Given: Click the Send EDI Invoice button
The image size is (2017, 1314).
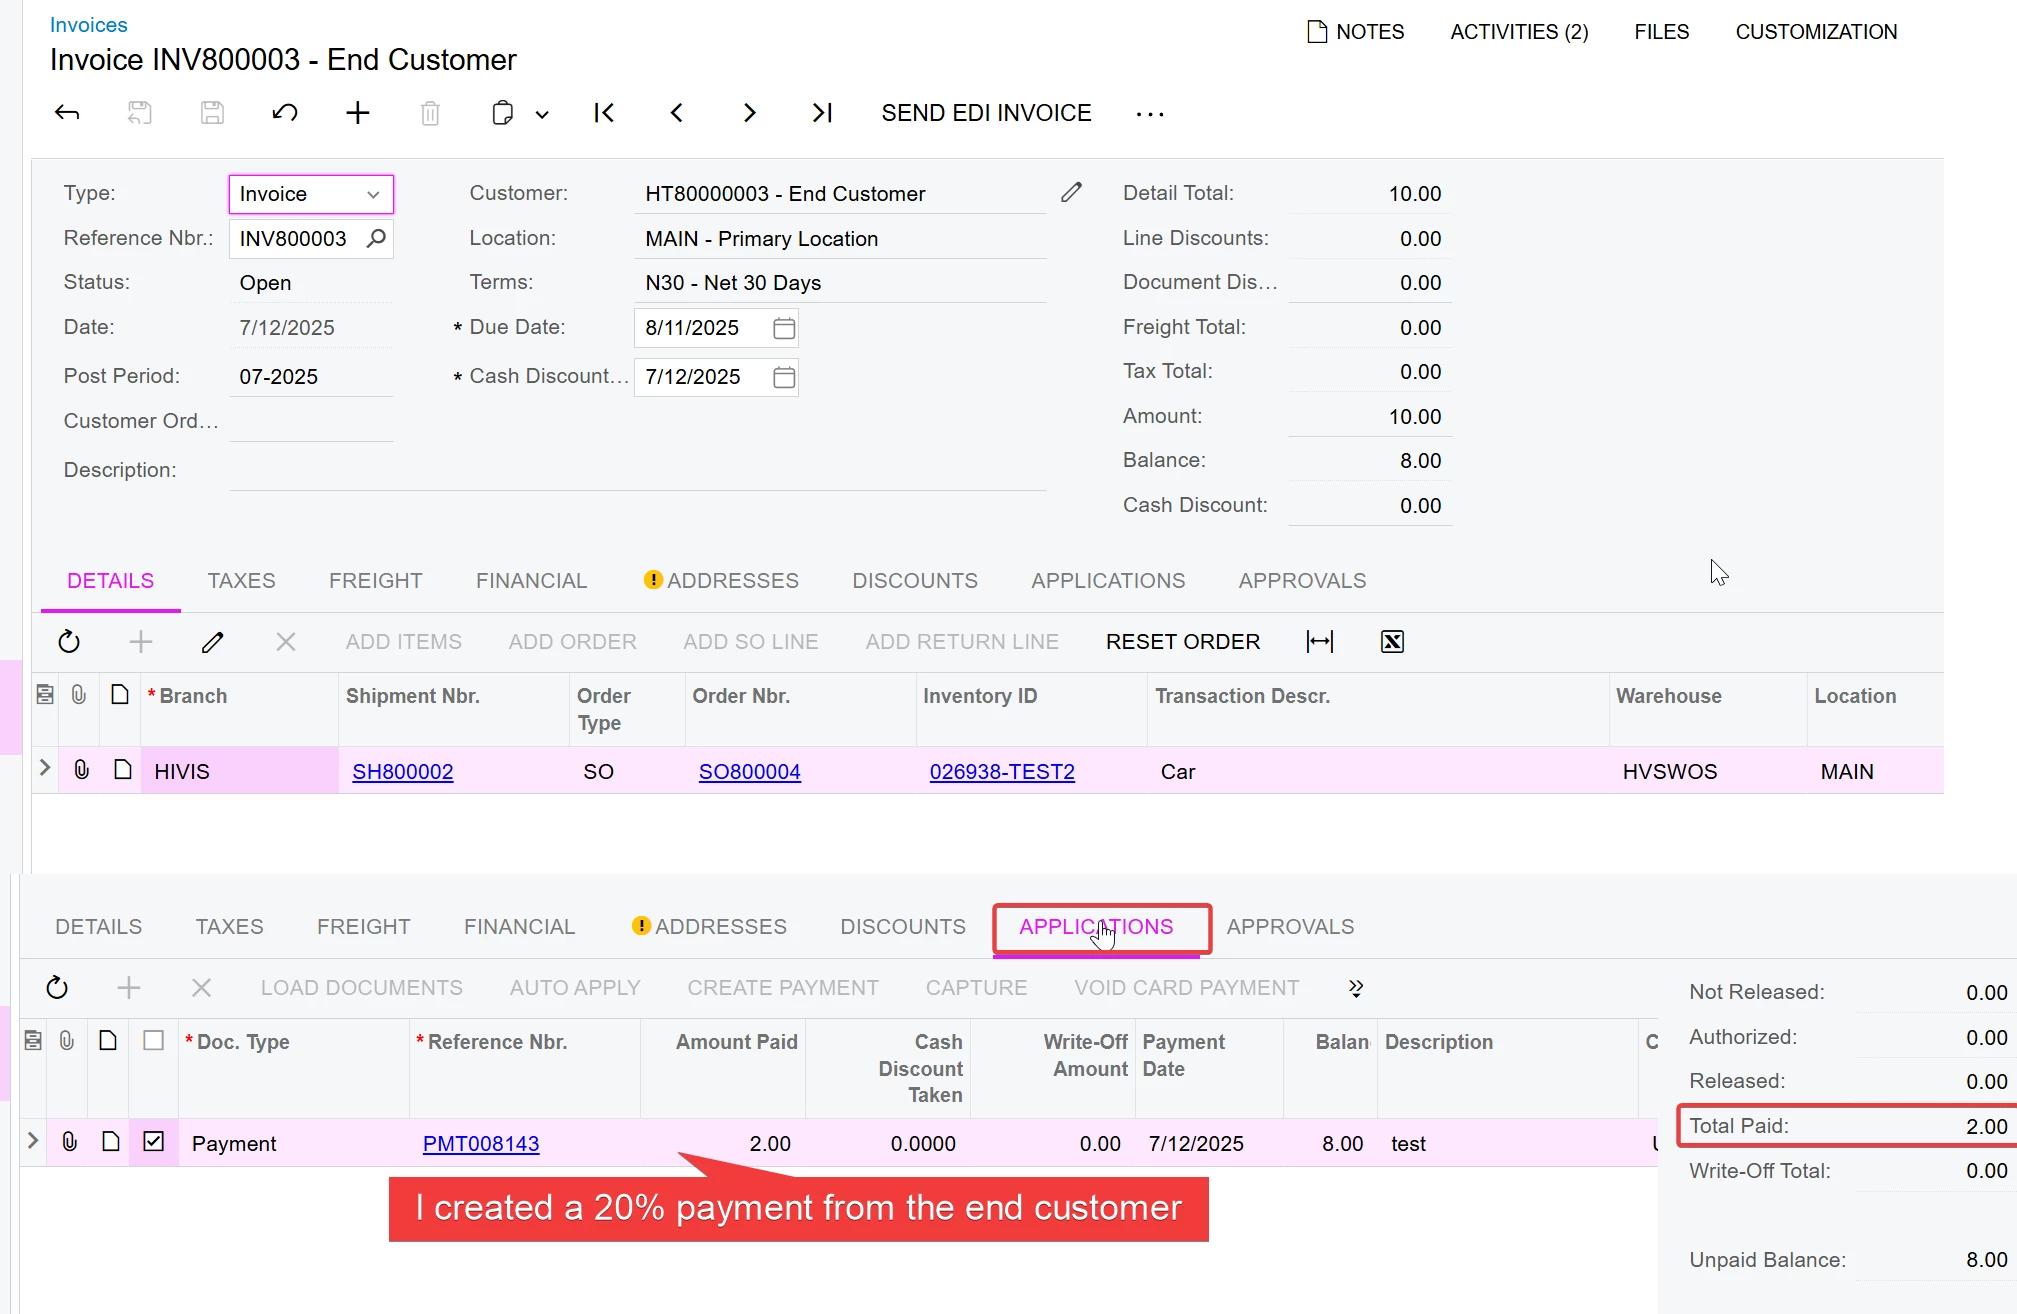Looking at the screenshot, I should pos(986,113).
